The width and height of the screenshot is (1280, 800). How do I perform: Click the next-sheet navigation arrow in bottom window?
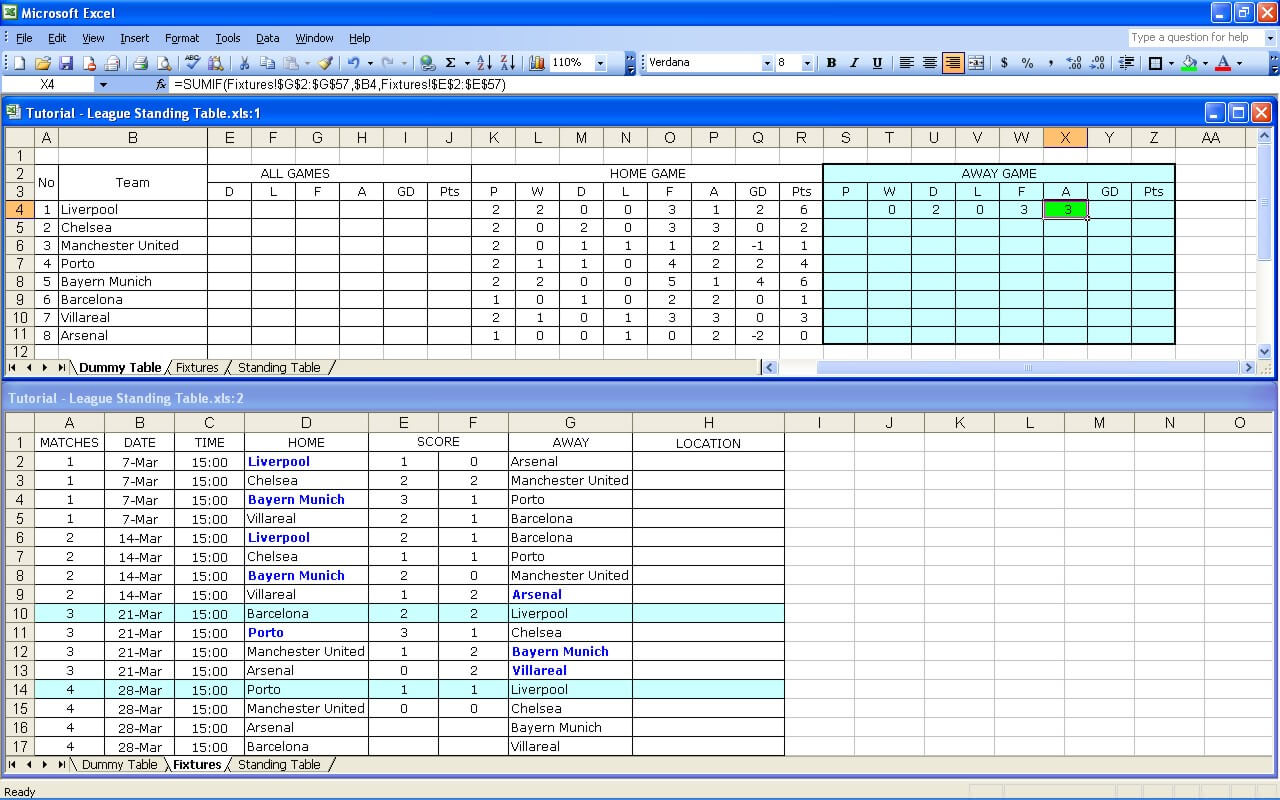pyautogui.click(x=44, y=765)
